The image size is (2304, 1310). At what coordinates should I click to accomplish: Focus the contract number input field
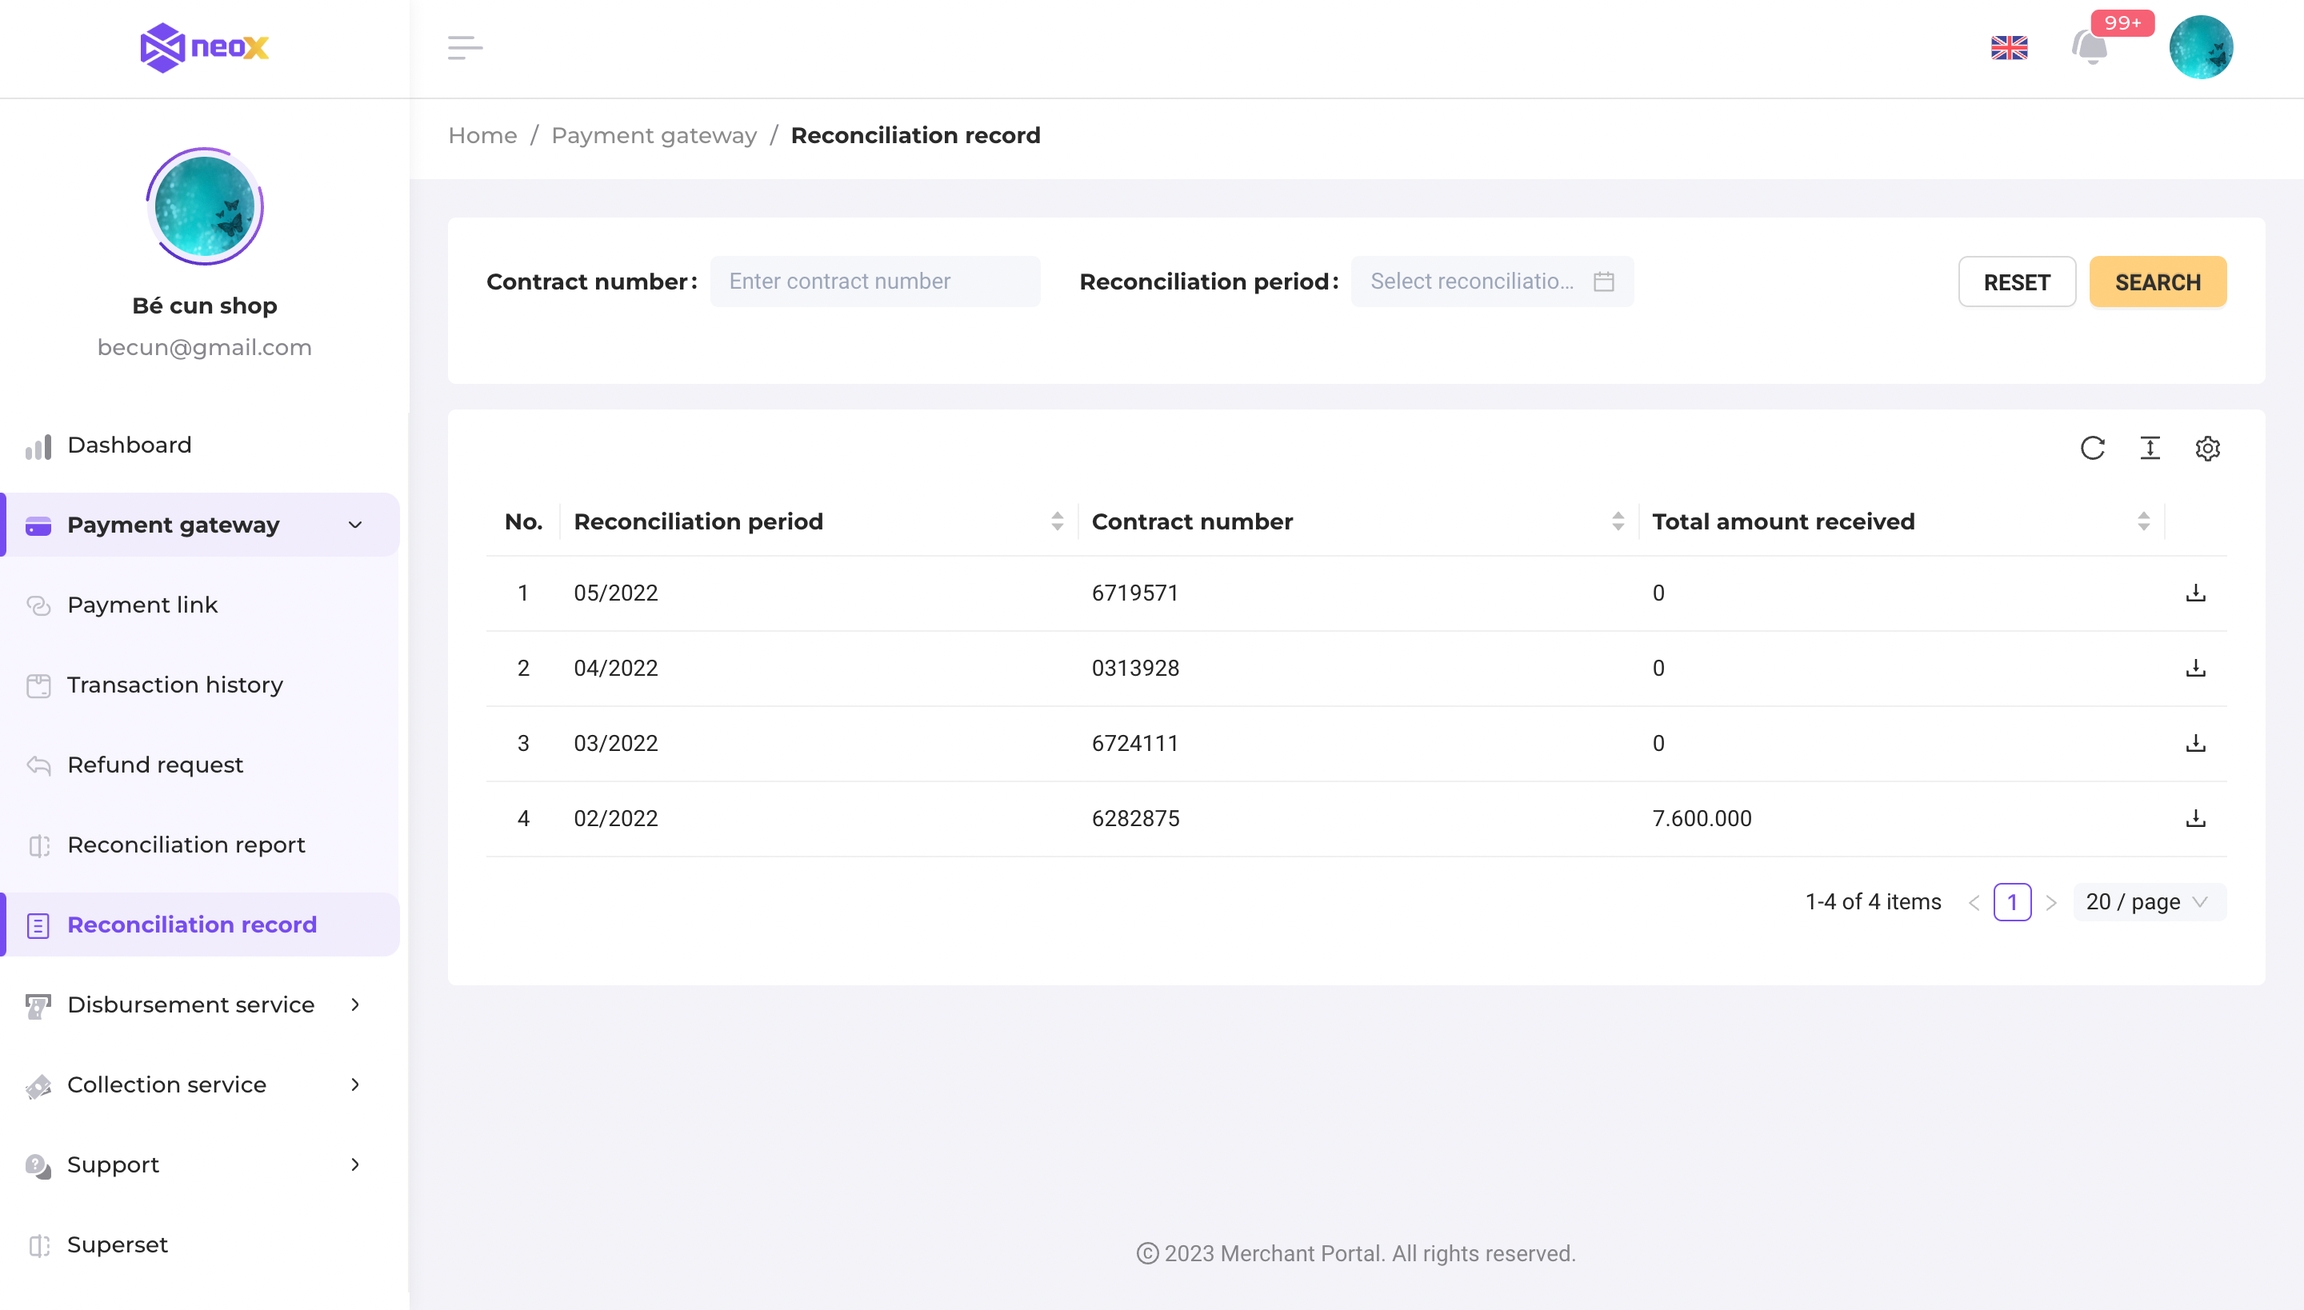(875, 281)
